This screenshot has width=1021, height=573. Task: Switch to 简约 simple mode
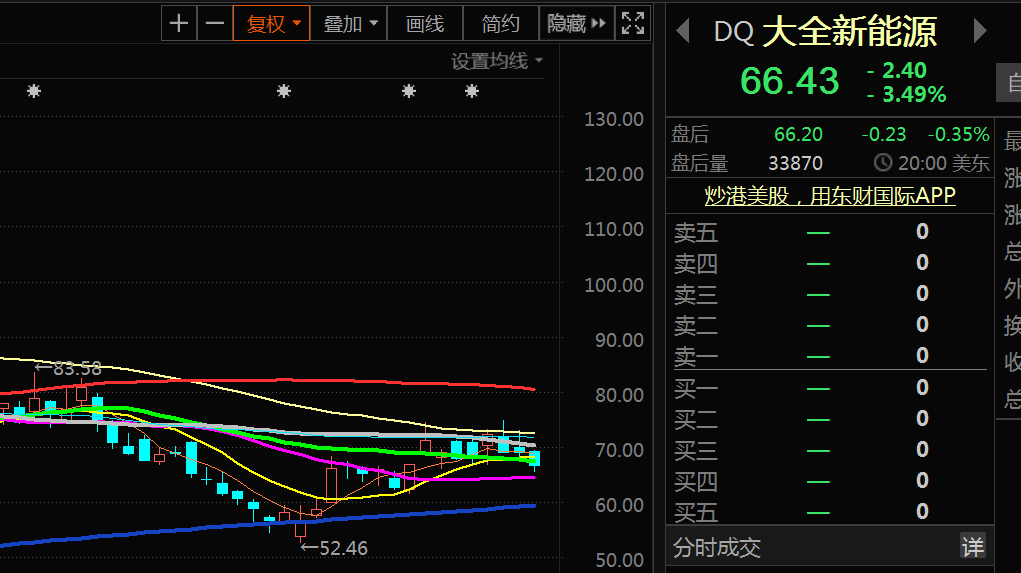pyautogui.click(x=501, y=24)
